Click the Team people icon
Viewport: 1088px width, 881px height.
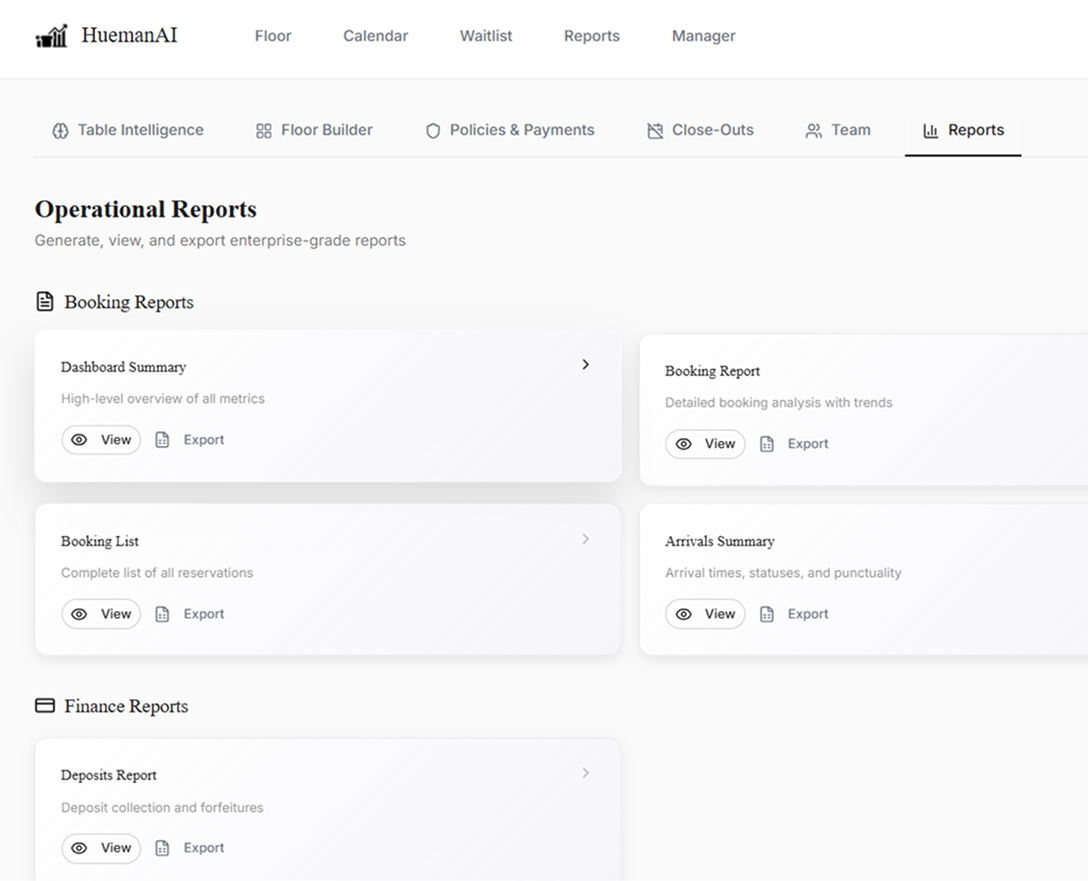814,131
